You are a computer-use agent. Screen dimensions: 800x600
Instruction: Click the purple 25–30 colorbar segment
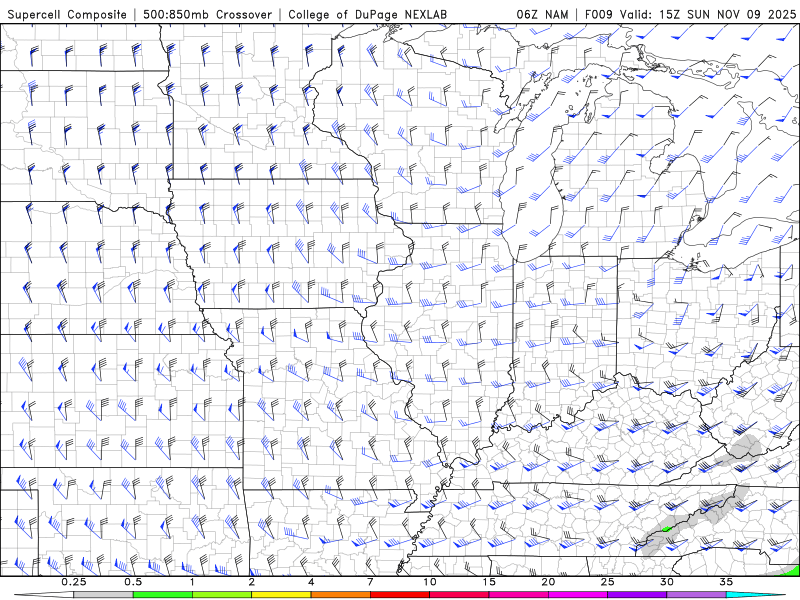click(x=637, y=595)
